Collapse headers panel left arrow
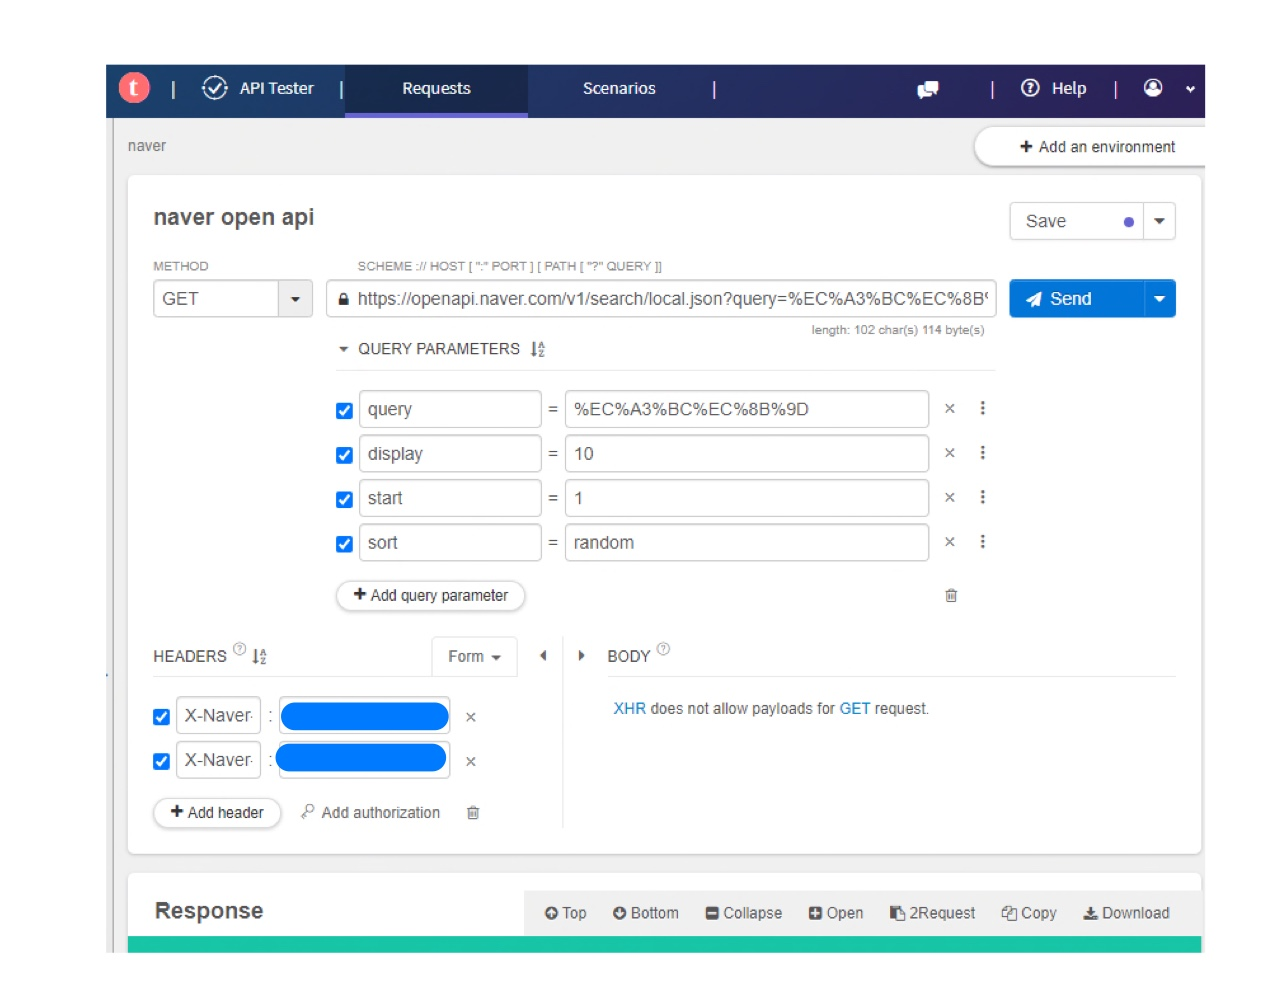This screenshot has width=1269, height=1000. tap(543, 656)
